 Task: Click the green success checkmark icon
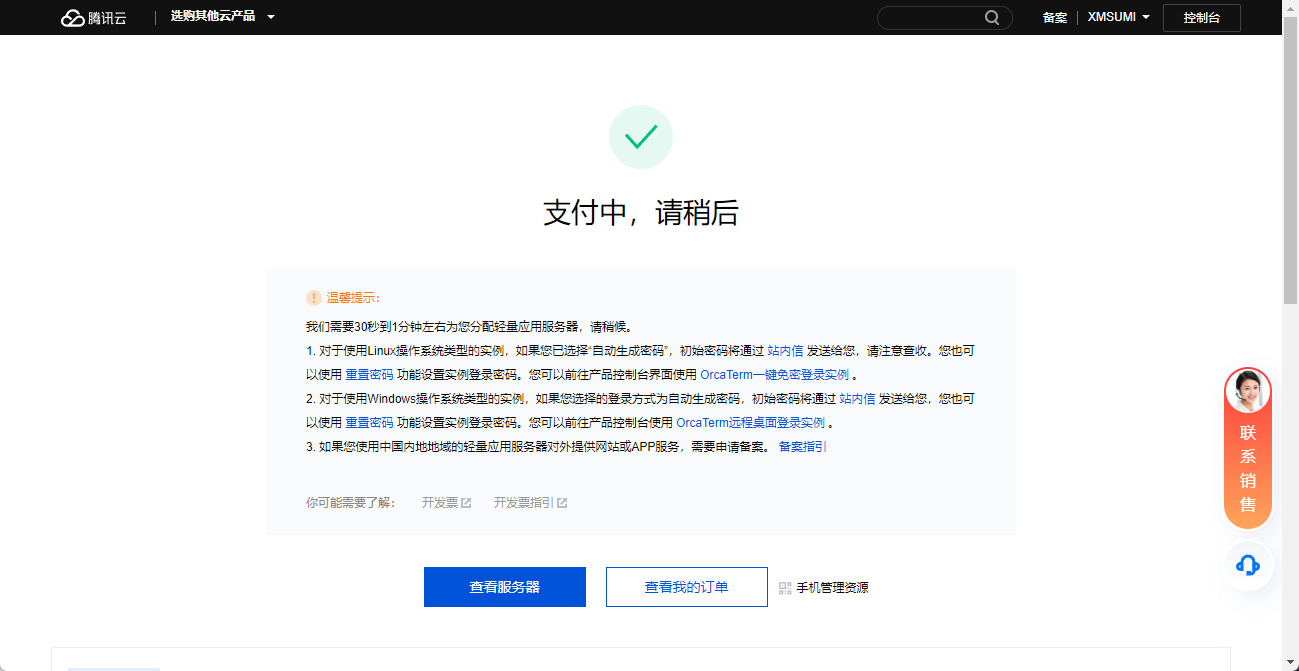641,137
